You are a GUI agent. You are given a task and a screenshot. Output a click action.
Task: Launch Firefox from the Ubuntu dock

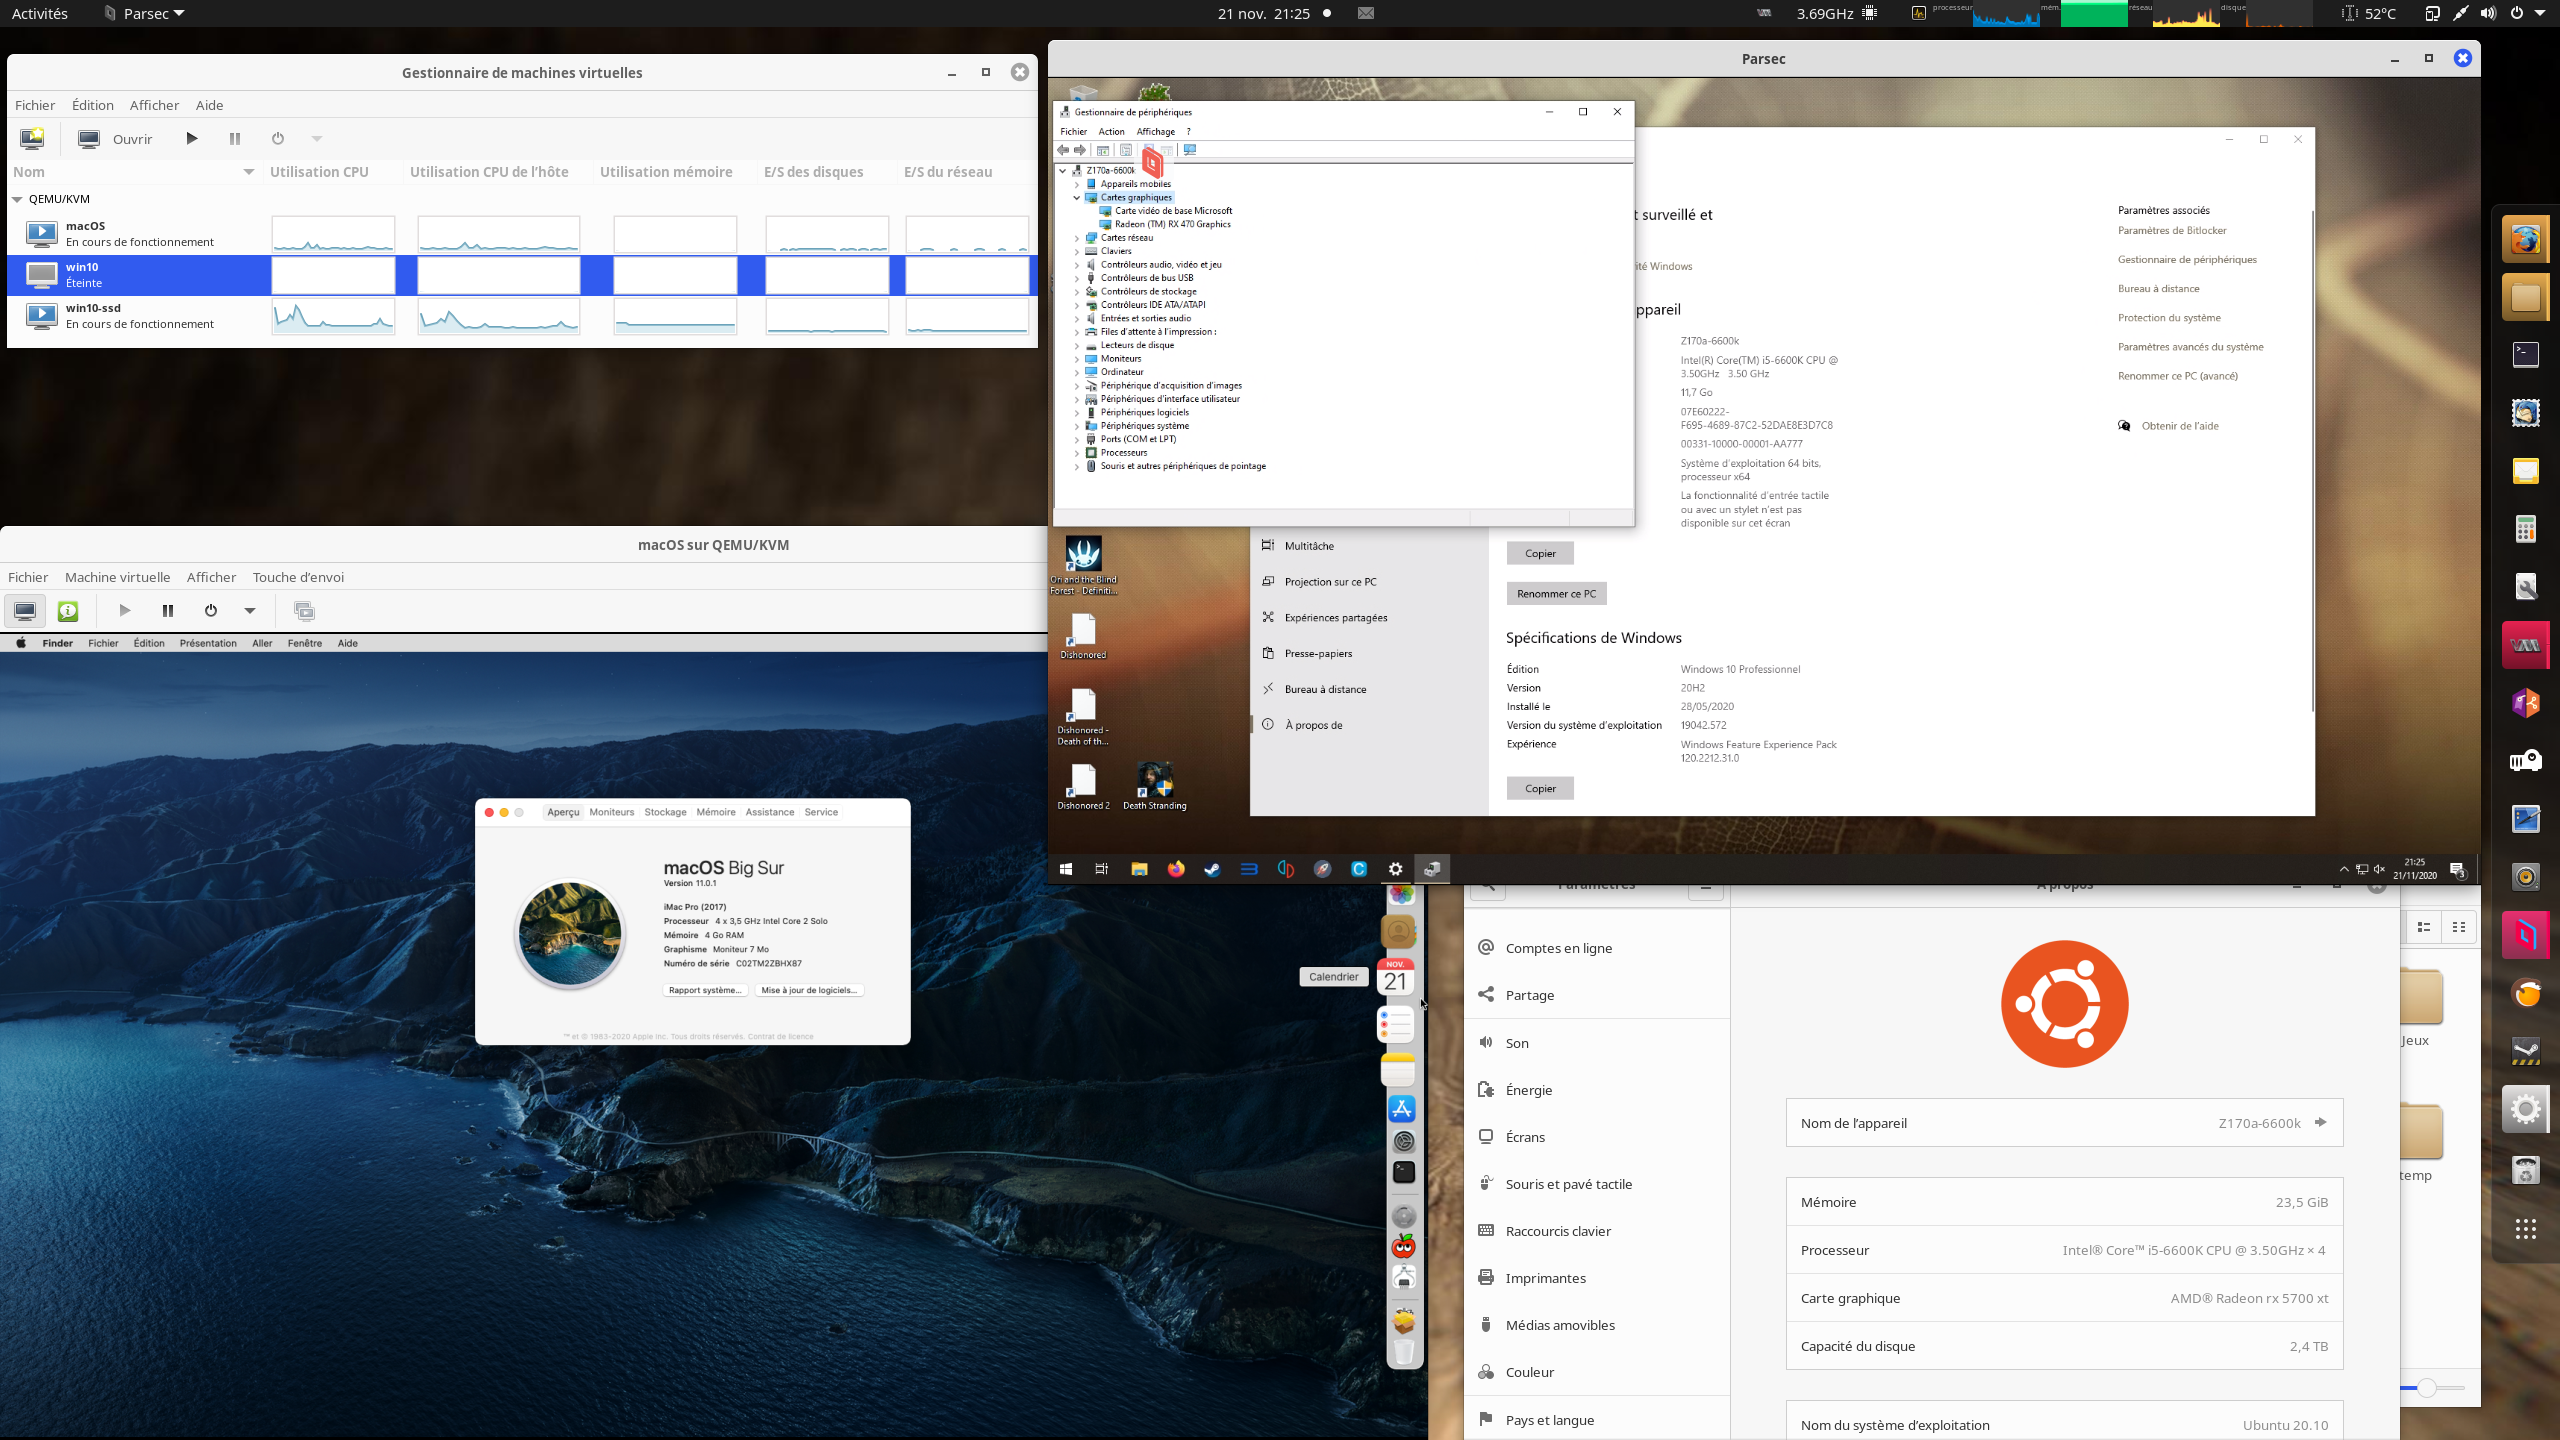[x=2525, y=240]
